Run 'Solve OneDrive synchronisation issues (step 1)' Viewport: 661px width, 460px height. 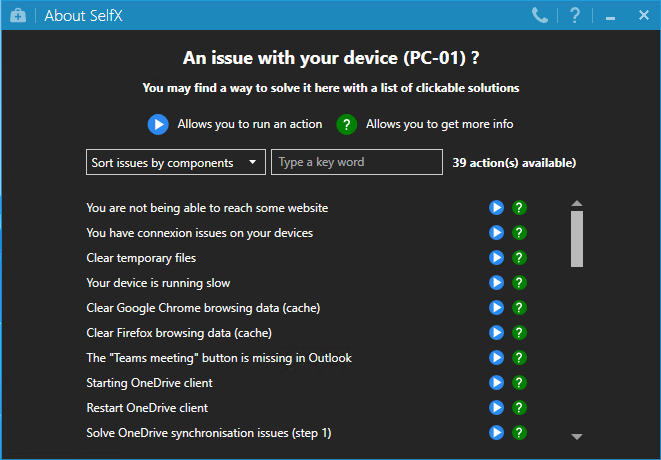(496, 433)
